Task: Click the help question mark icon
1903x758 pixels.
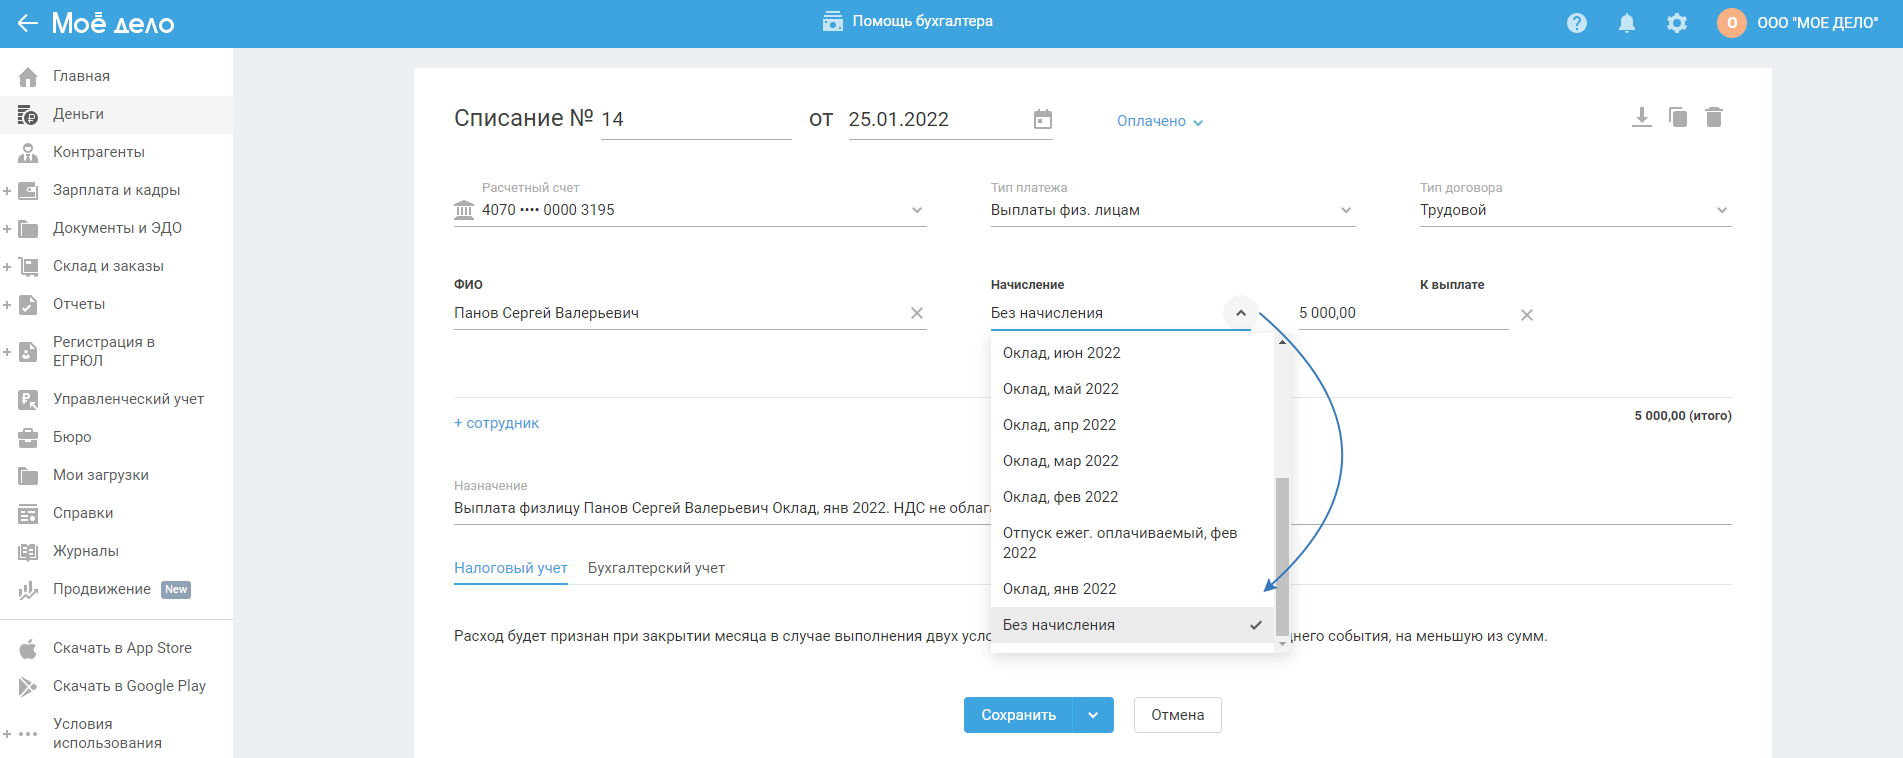Action: click(1577, 23)
